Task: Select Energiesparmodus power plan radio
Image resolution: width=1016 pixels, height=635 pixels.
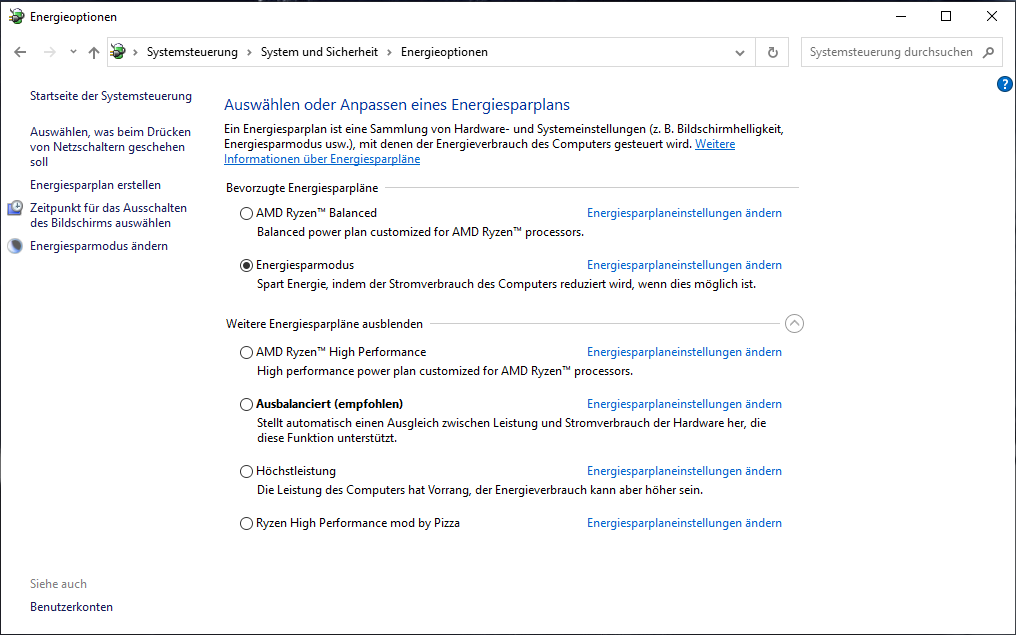Action: (246, 265)
